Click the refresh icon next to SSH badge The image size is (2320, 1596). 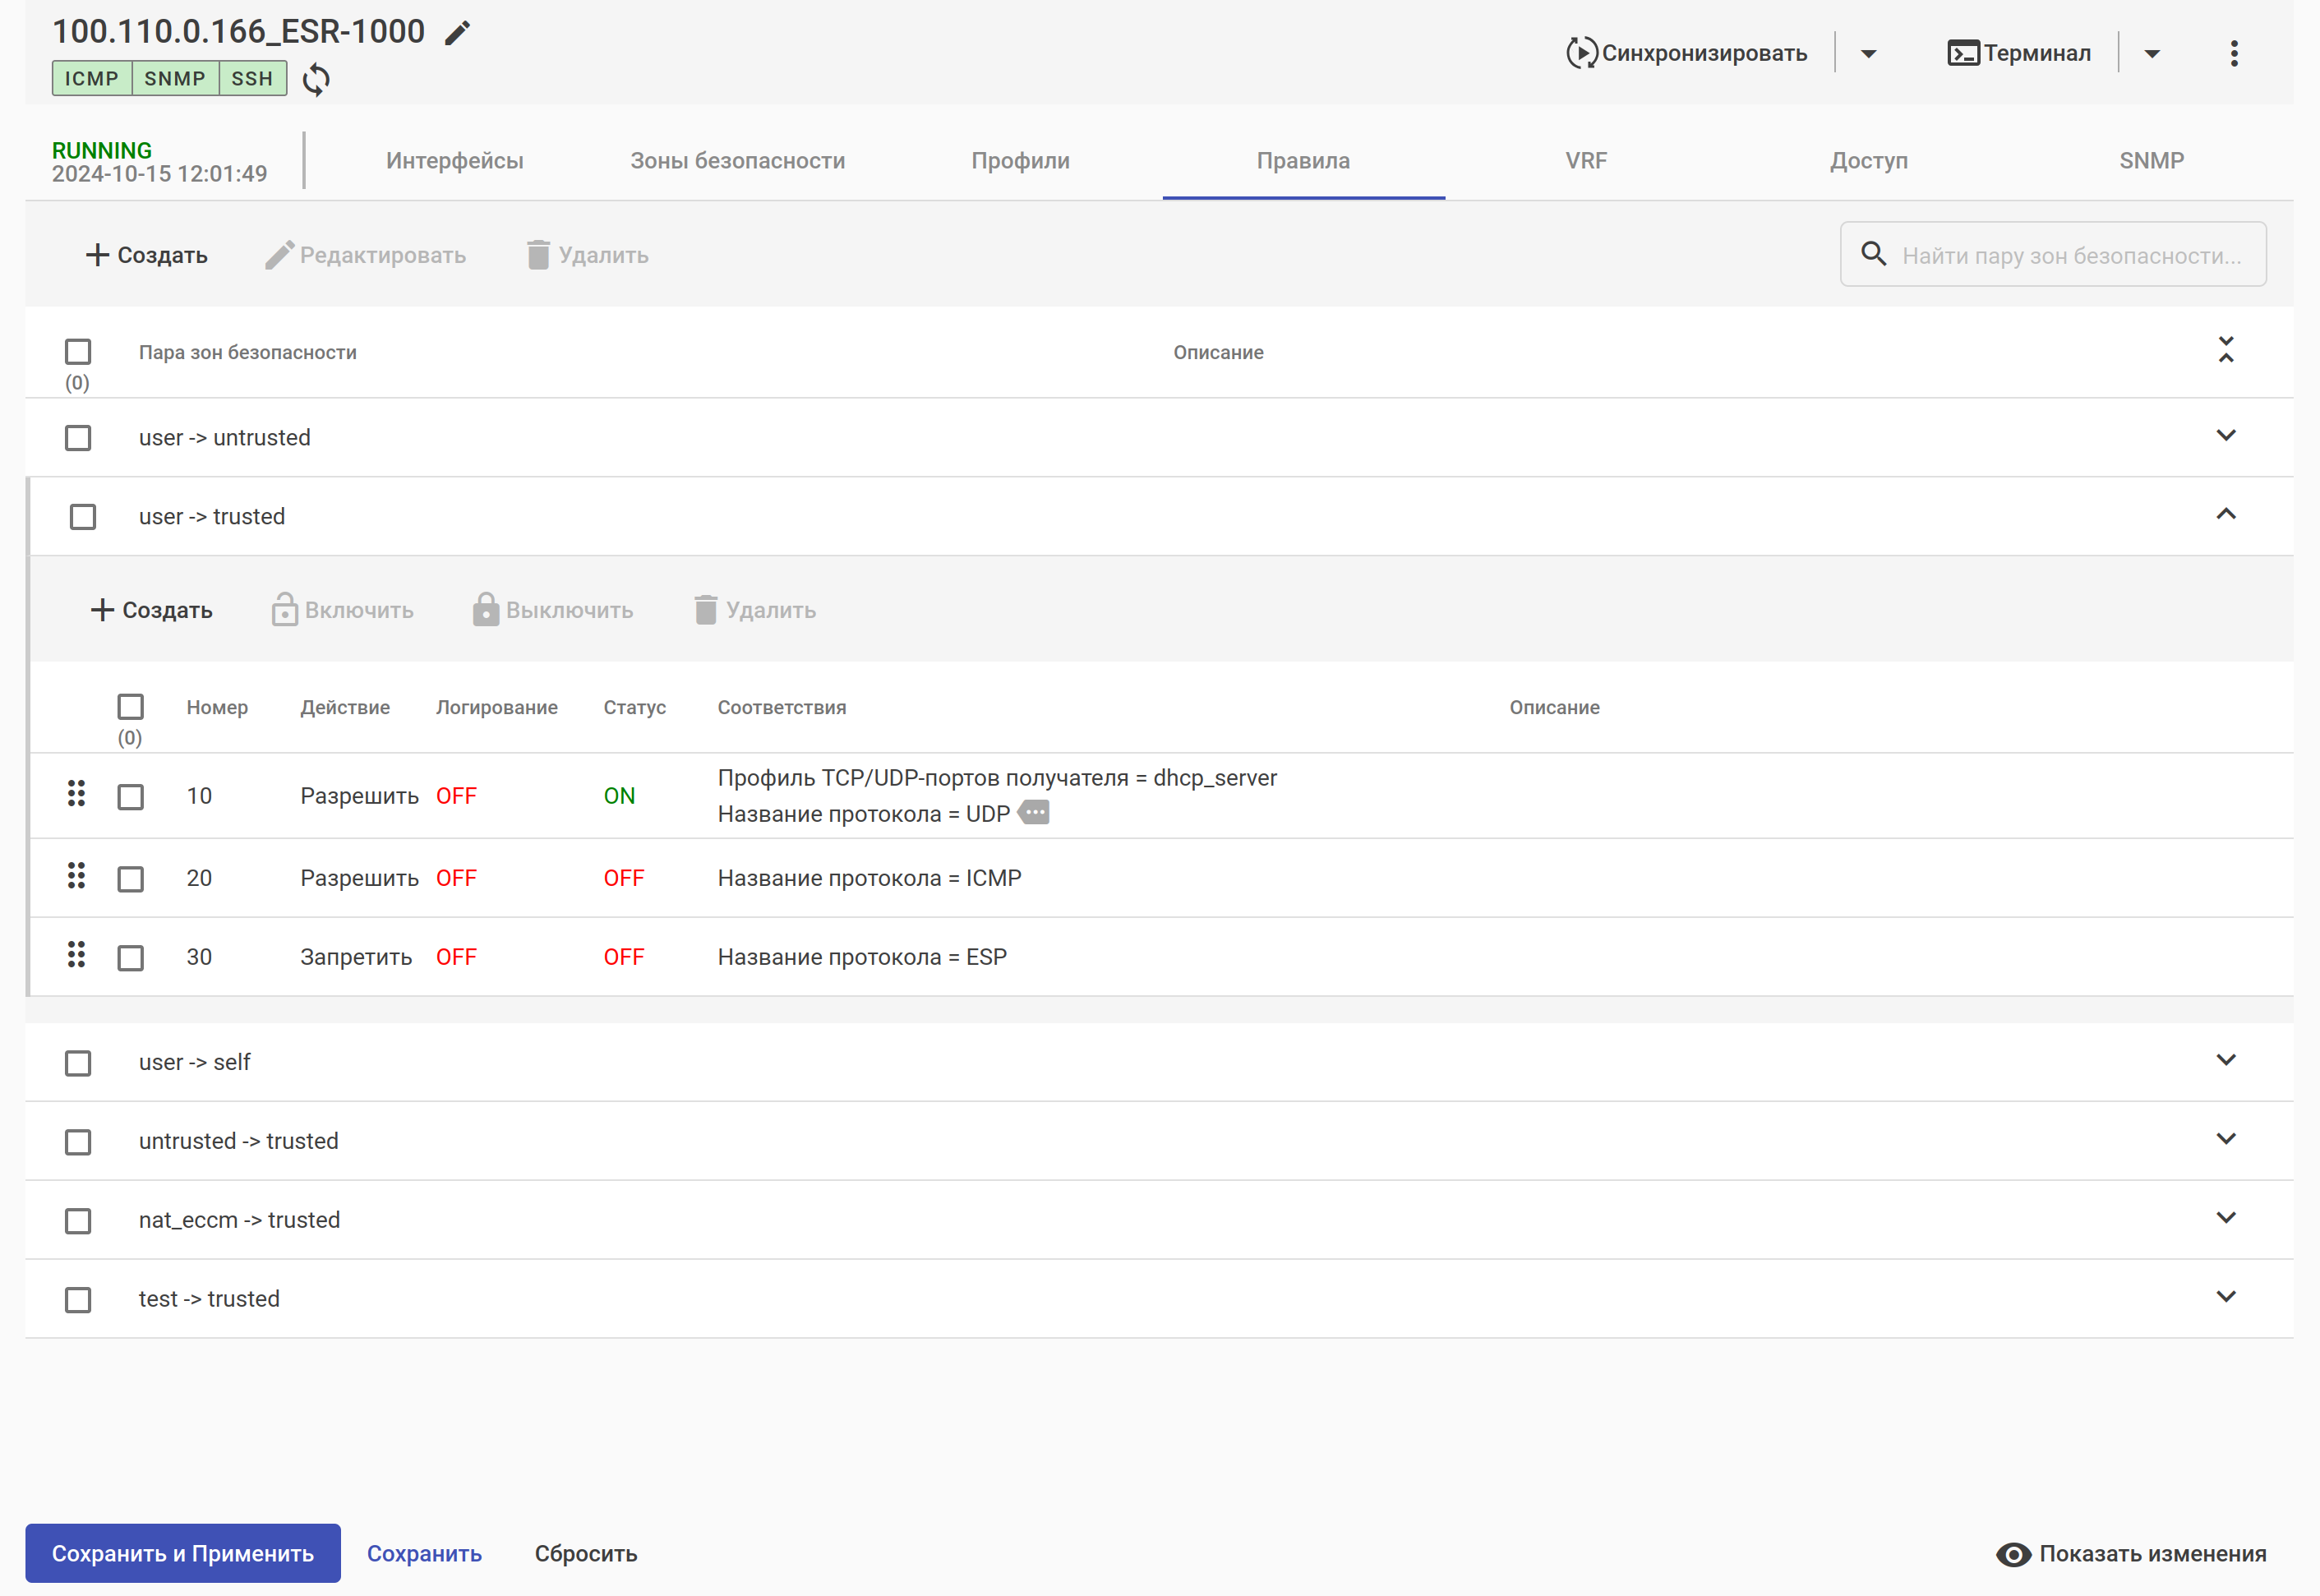(x=316, y=79)
